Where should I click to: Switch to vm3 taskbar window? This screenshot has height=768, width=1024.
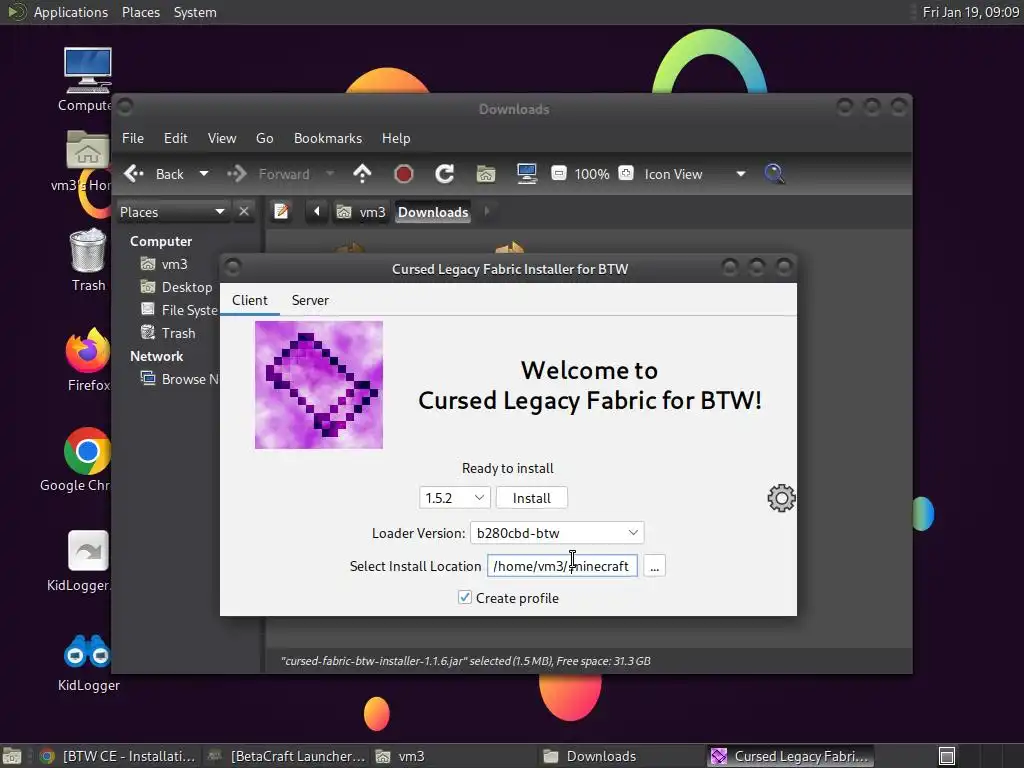tap(452, 756)
